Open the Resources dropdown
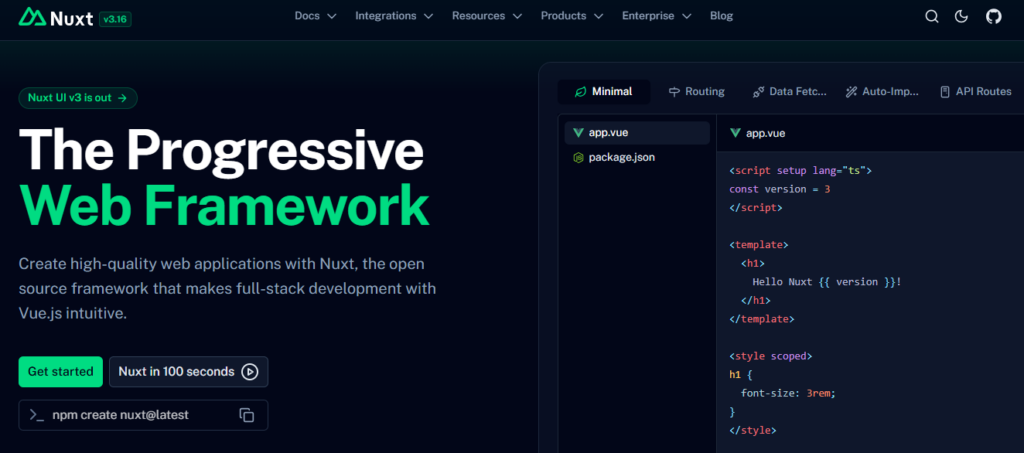Viewport: 1024px width, 453px height. 485,16
